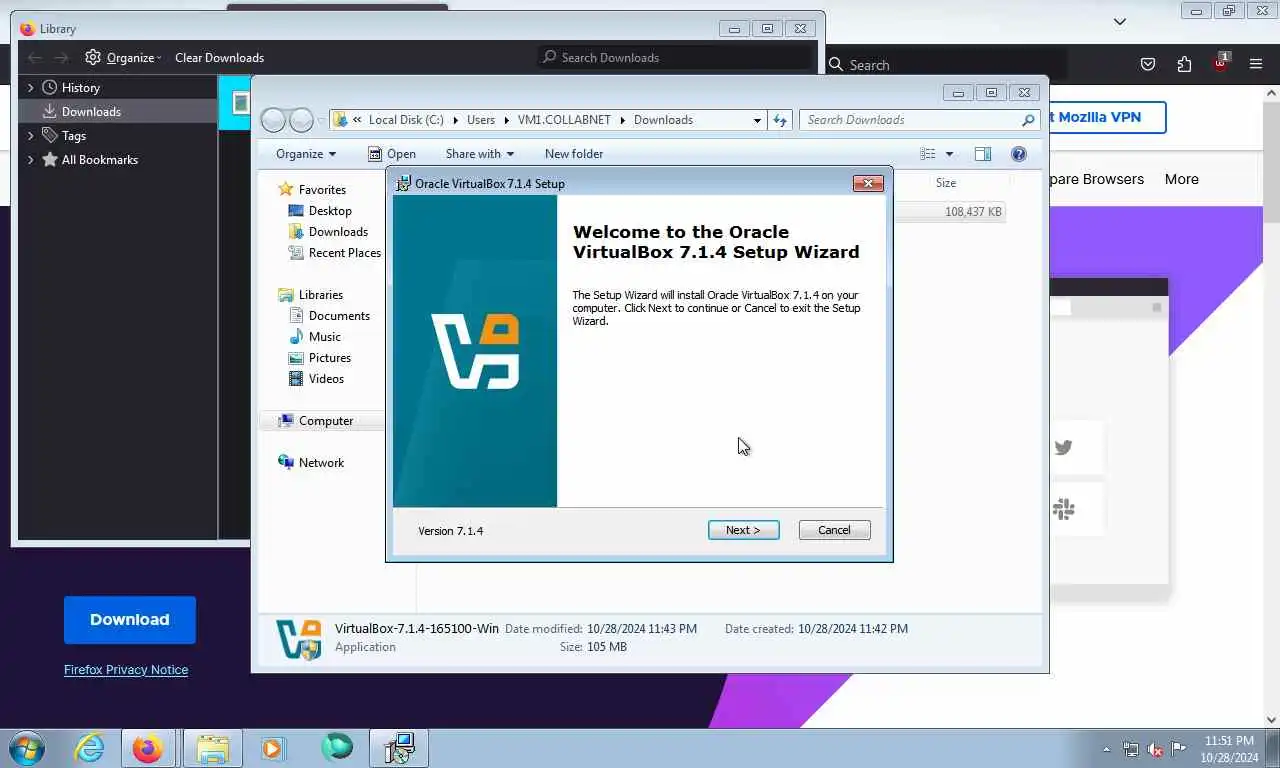Click Library back arrow
This screenshot has height=768, width=1280.
click(35, 57)
